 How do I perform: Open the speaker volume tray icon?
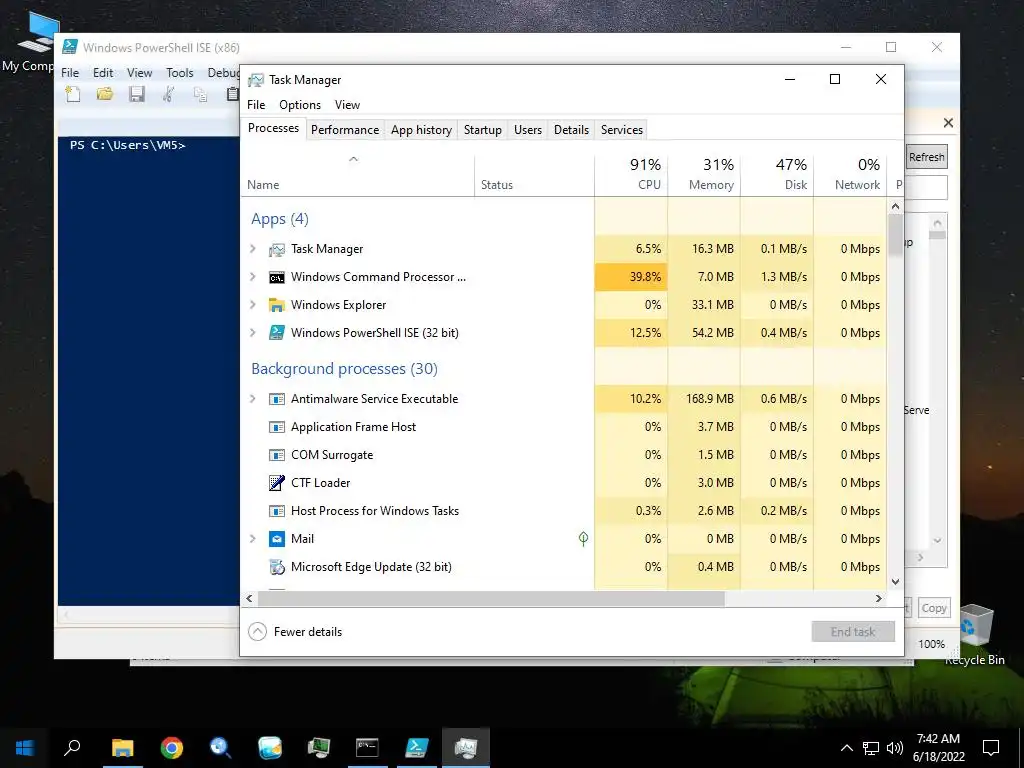(895, 748)
